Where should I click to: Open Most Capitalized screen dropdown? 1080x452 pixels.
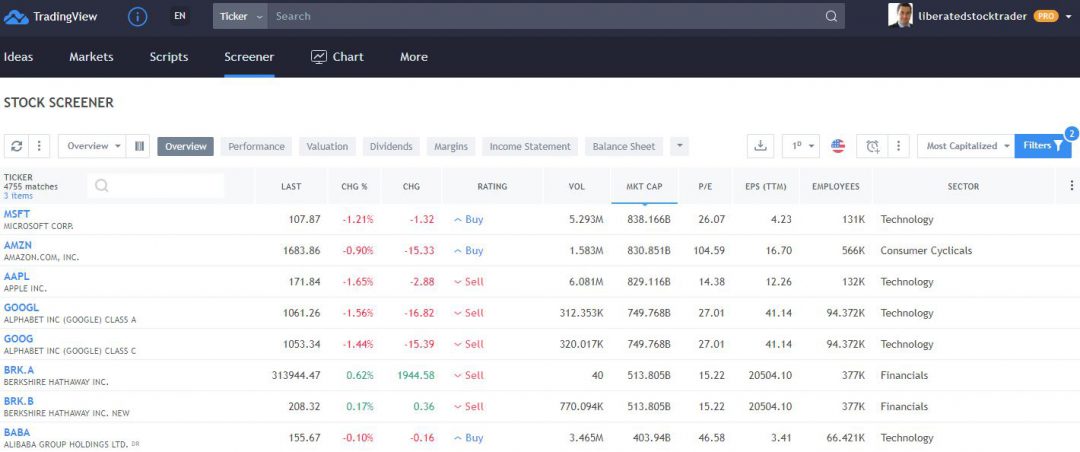pos(966,146)
